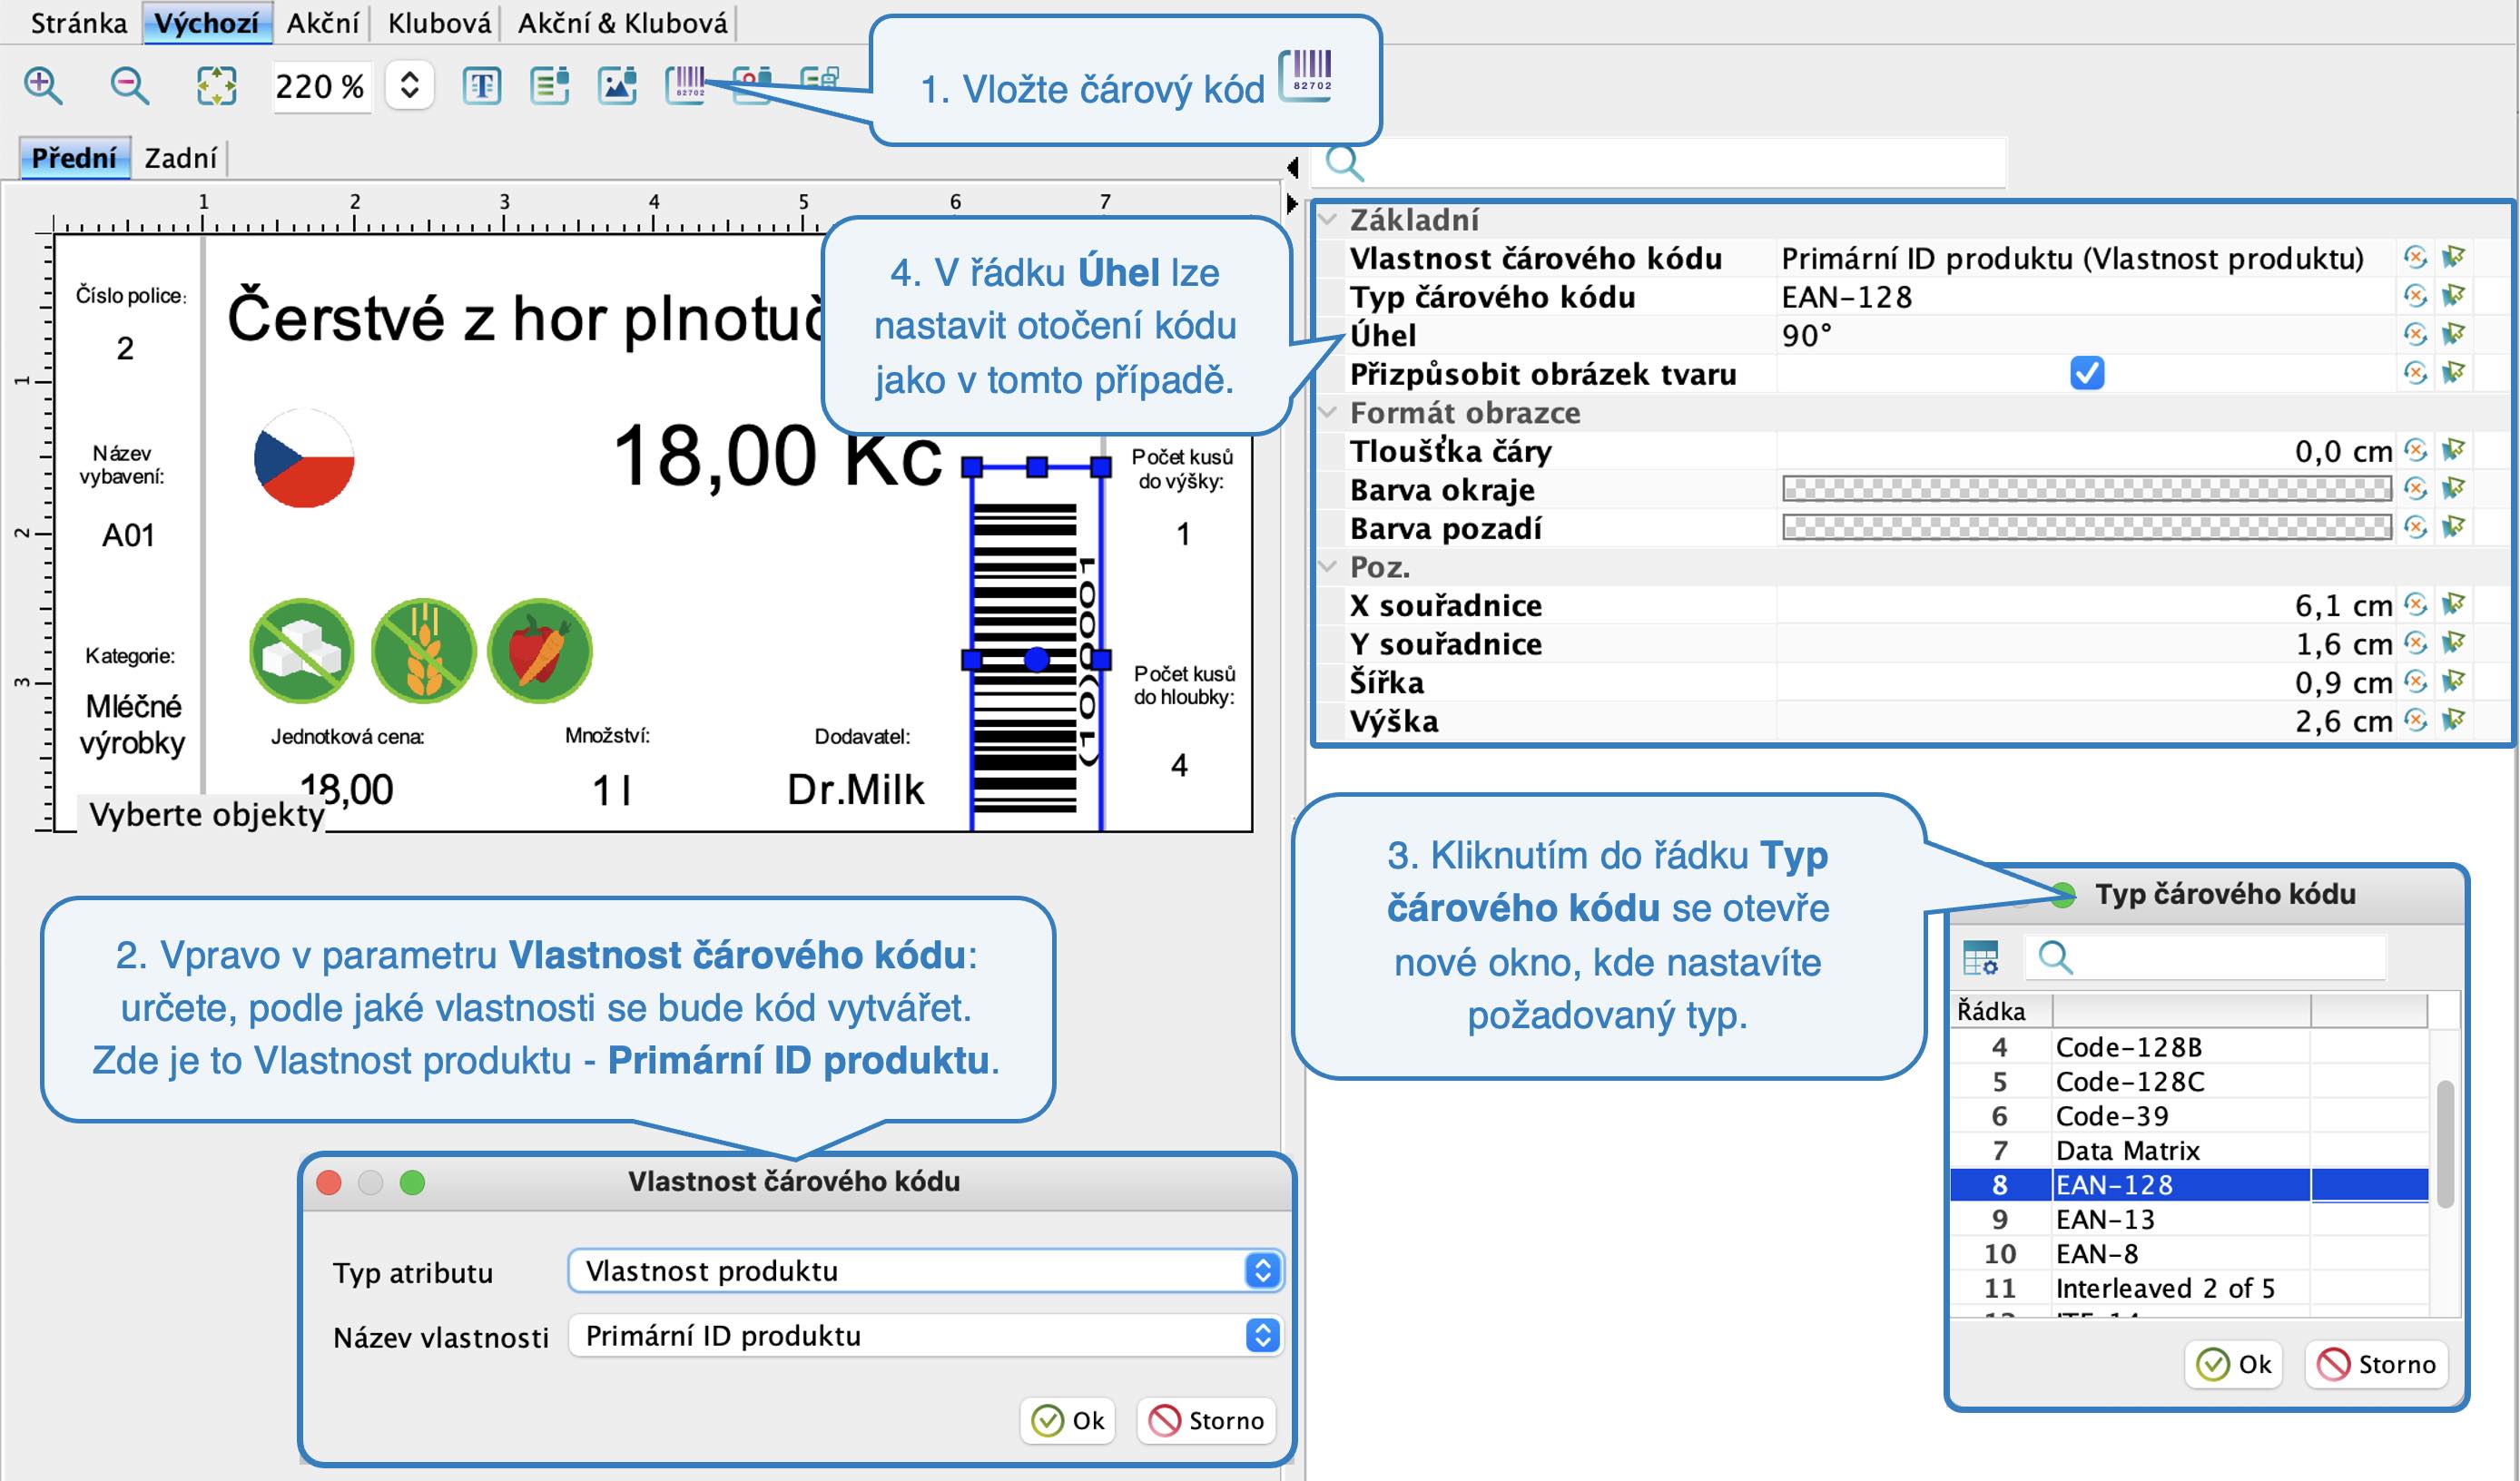Click Ok in Typ čárového kódu dialog

pyautogui.click(x=2235, y=1365)
